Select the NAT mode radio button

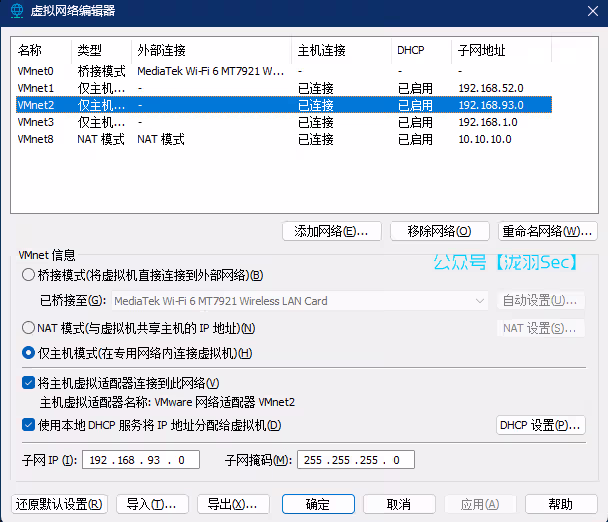[x=28, y=328]
